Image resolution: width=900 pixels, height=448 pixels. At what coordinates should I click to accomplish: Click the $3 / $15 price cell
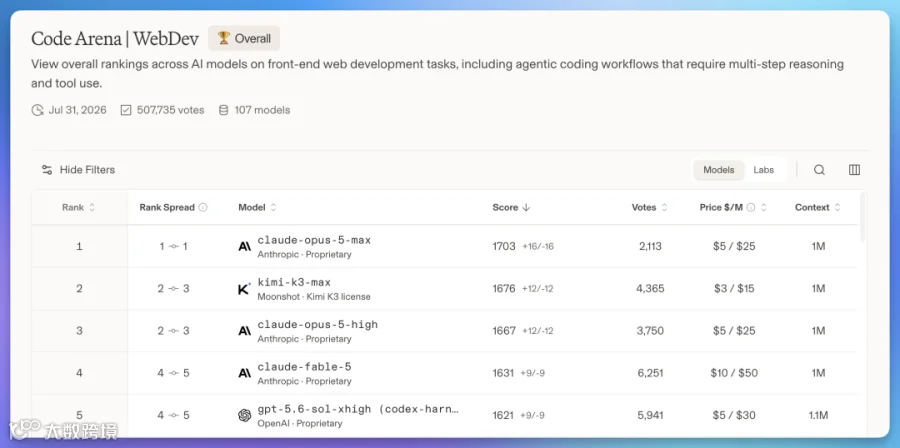734,289
